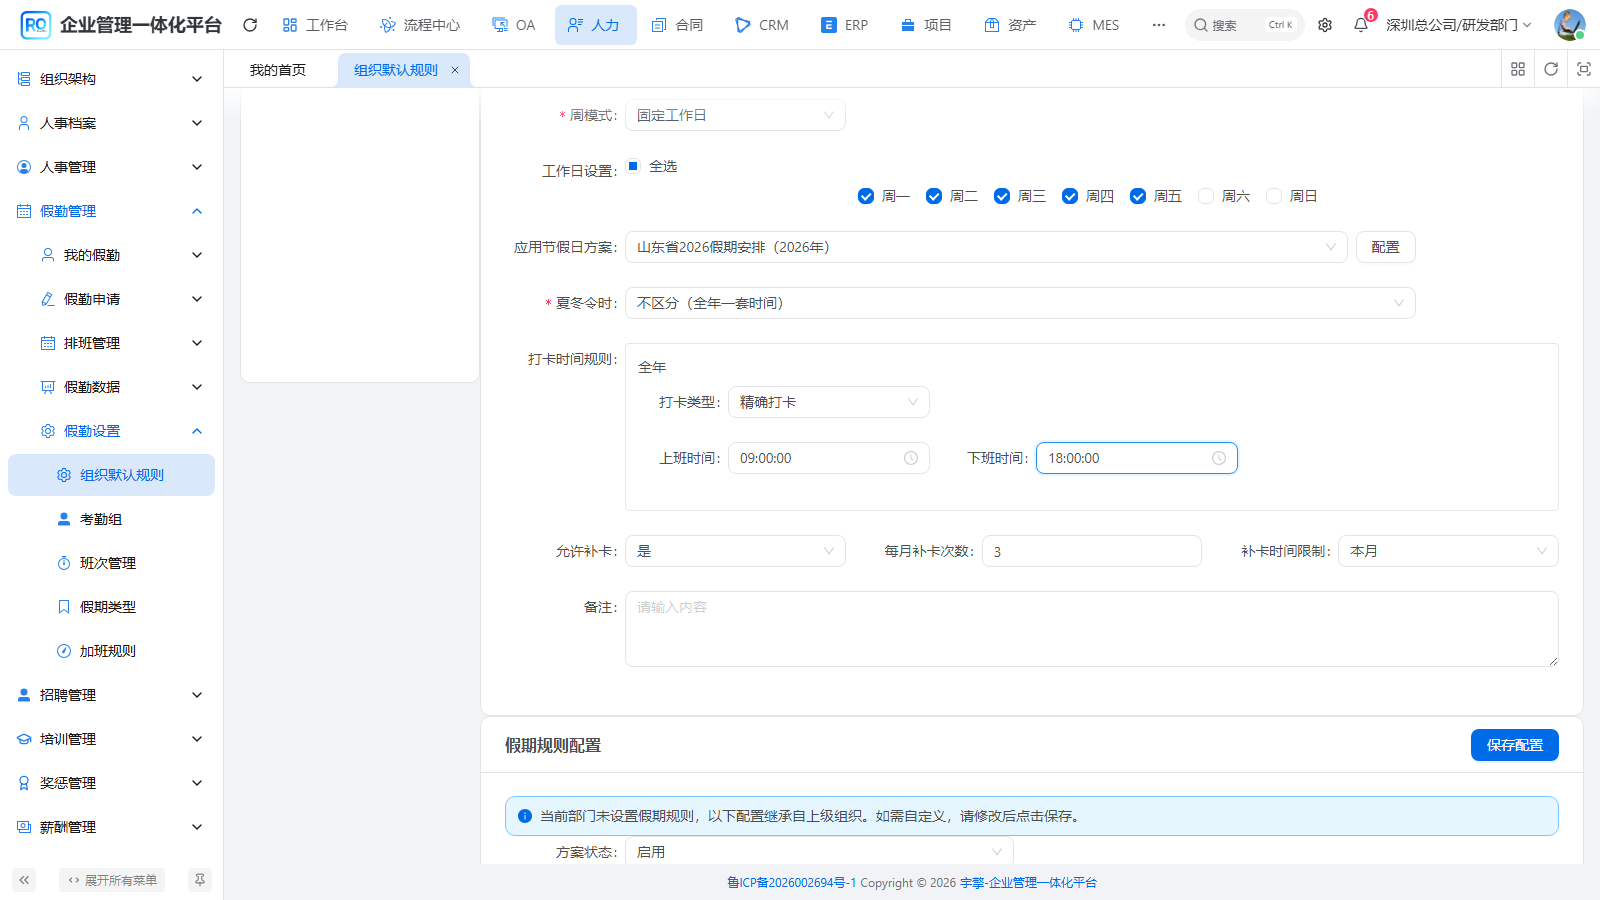Open the 方案状态 dropdown

(819, 852)
